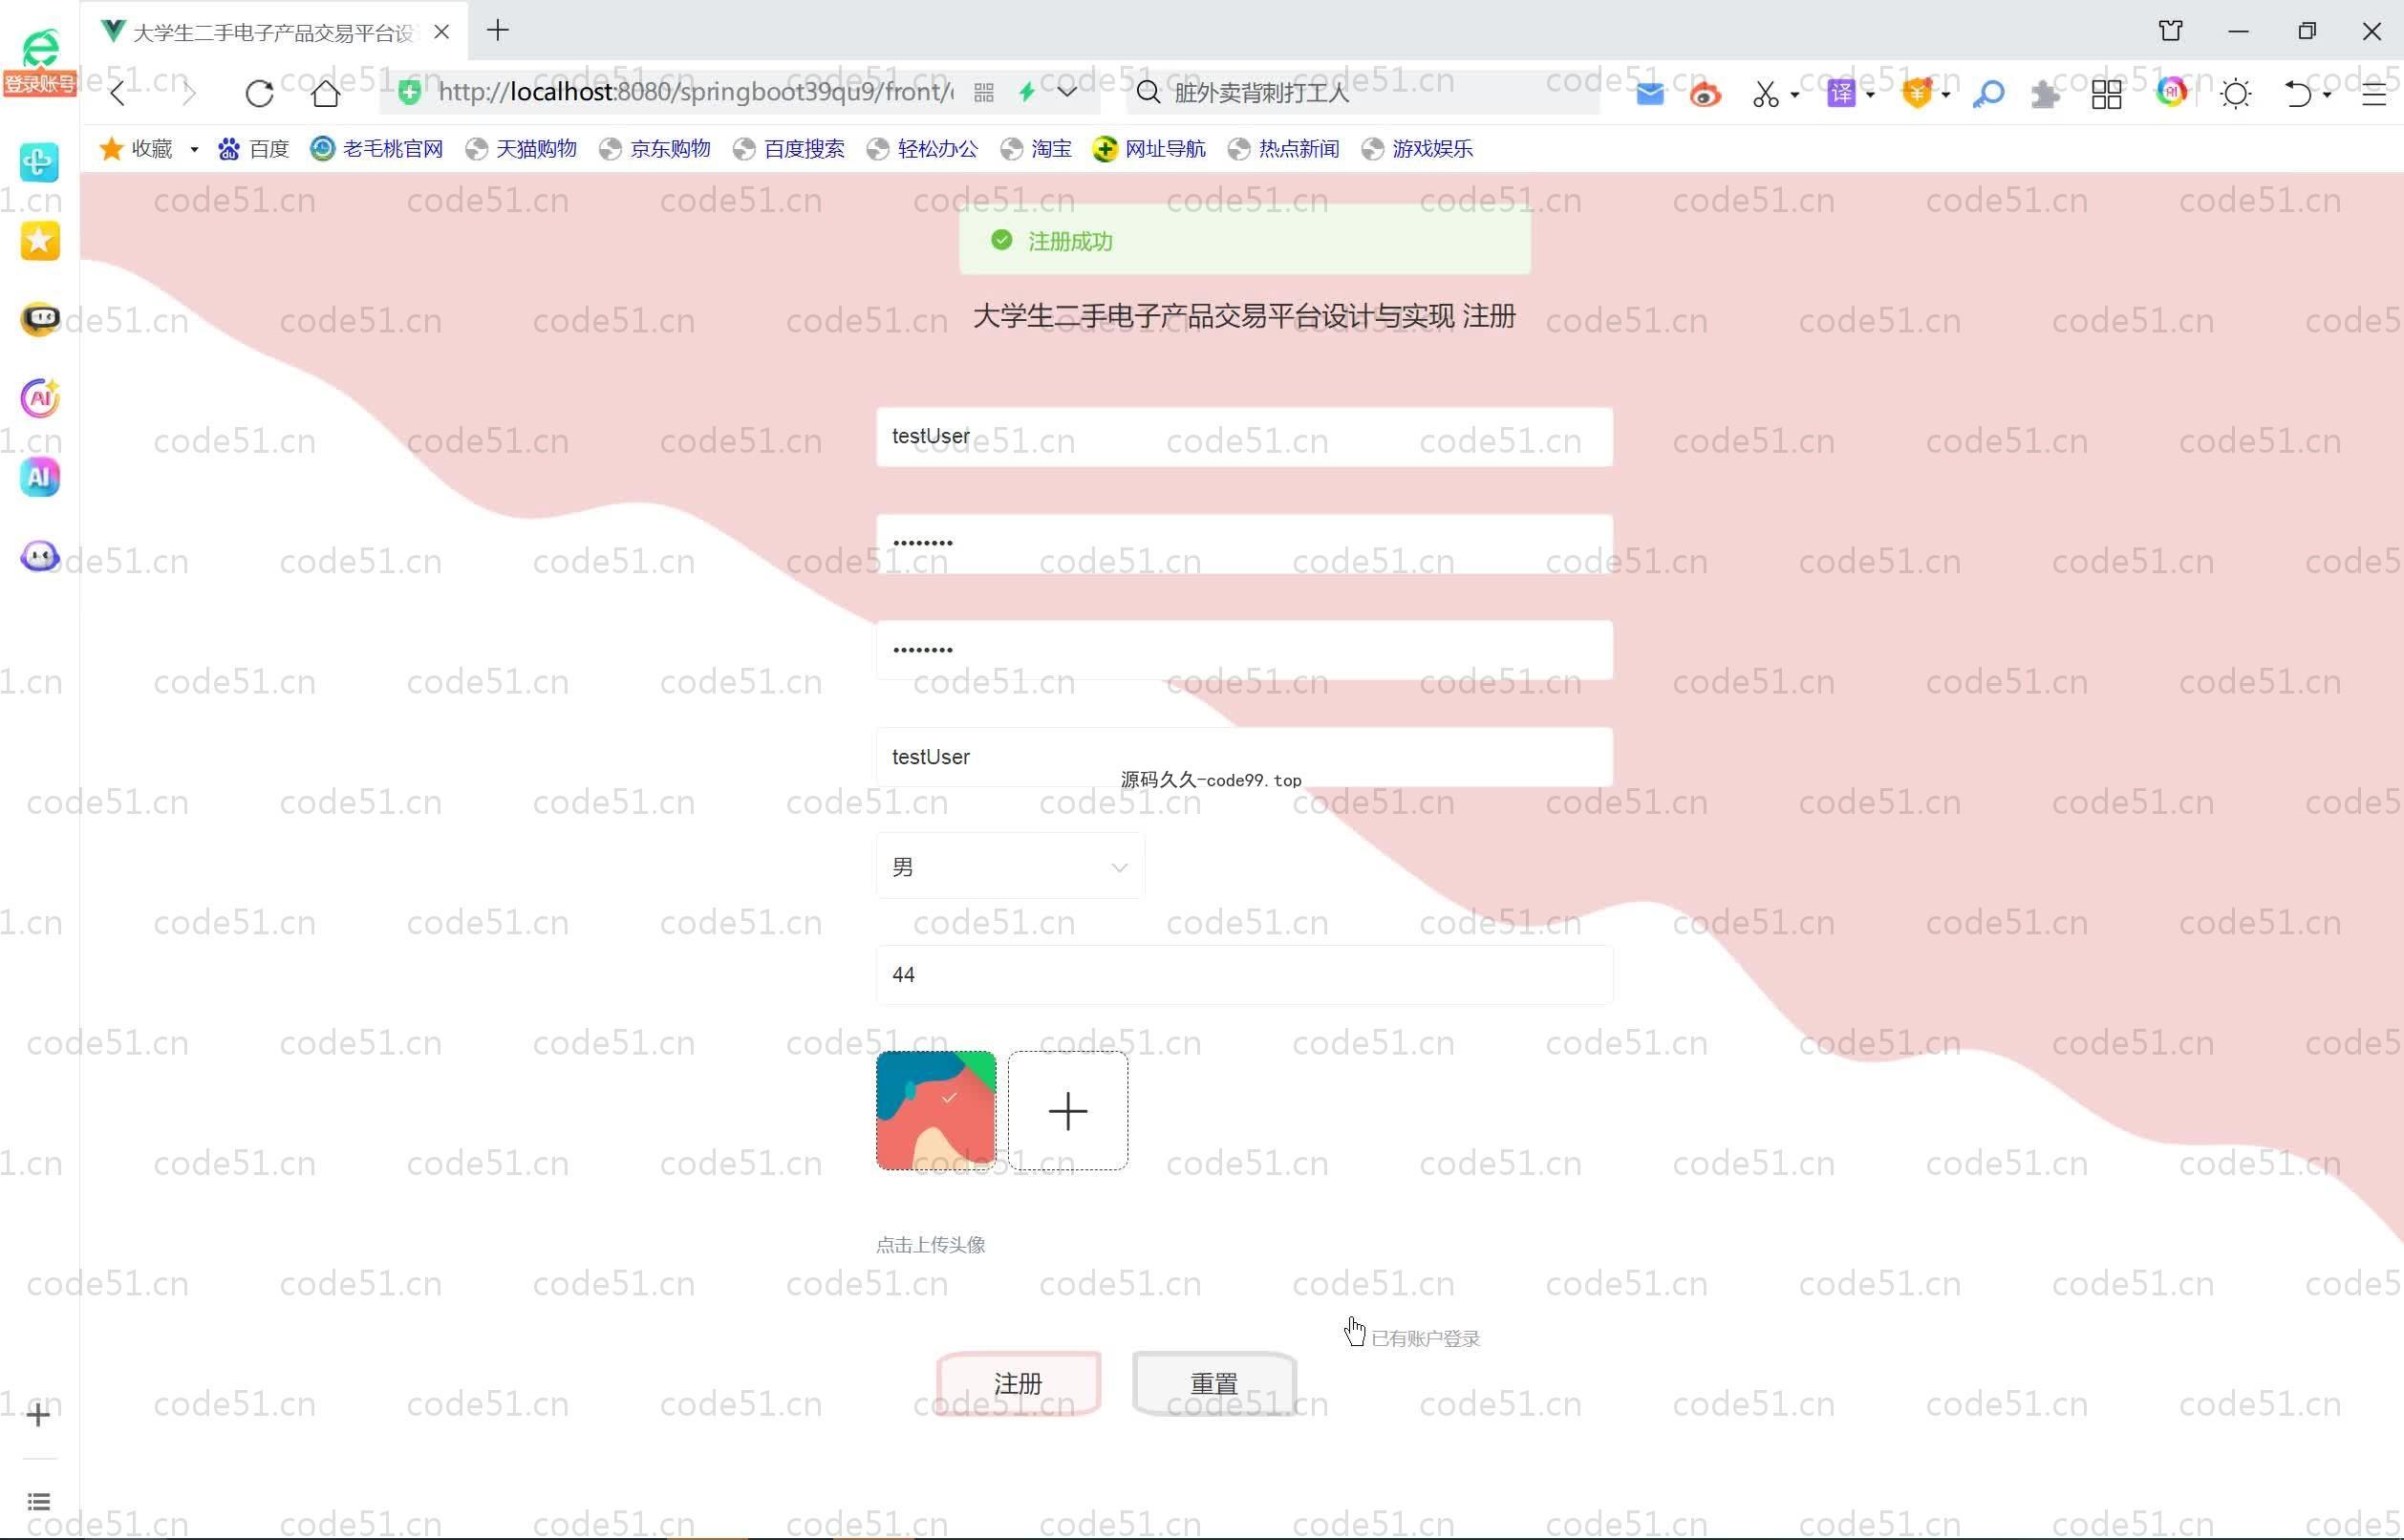Open the 百度 bookmark
This screenshot has width=2404, height=1540.
254,149
